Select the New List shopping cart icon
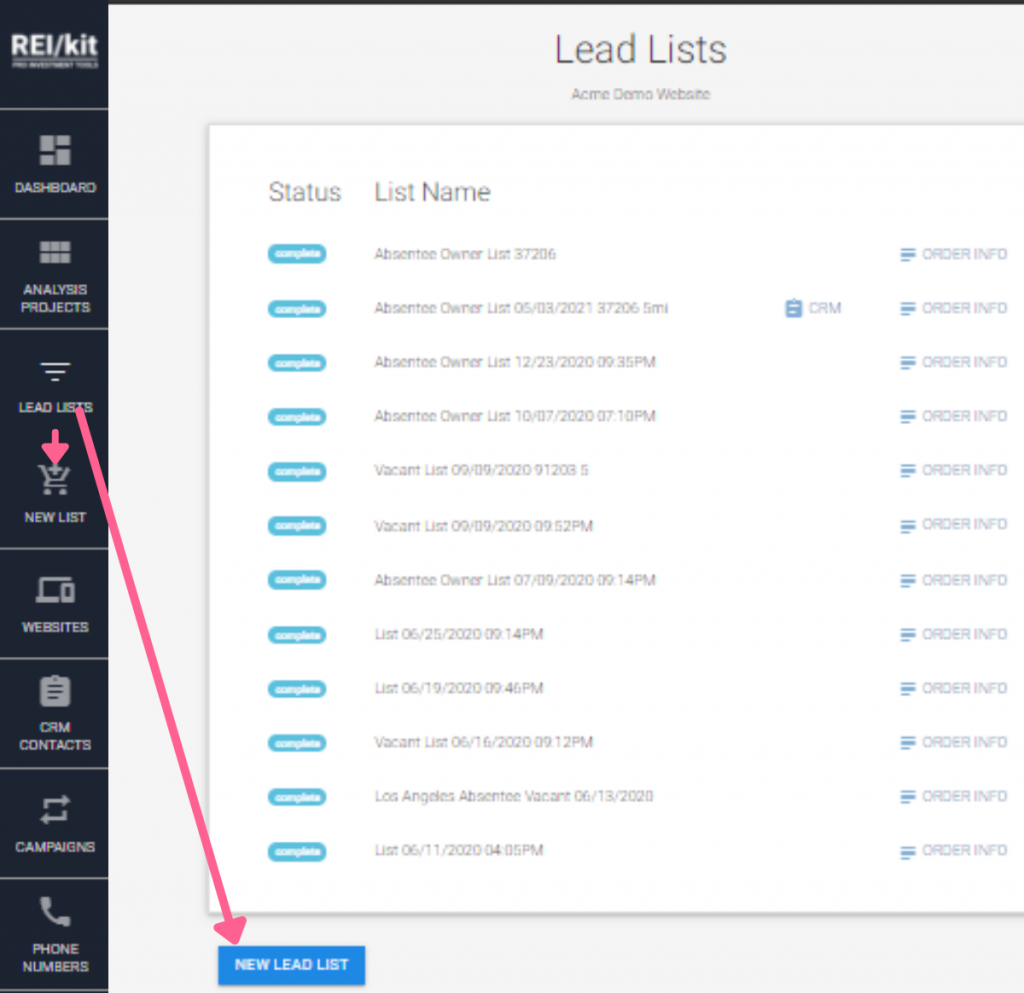This screenshot has width=1024, height=993. [54, 480]
